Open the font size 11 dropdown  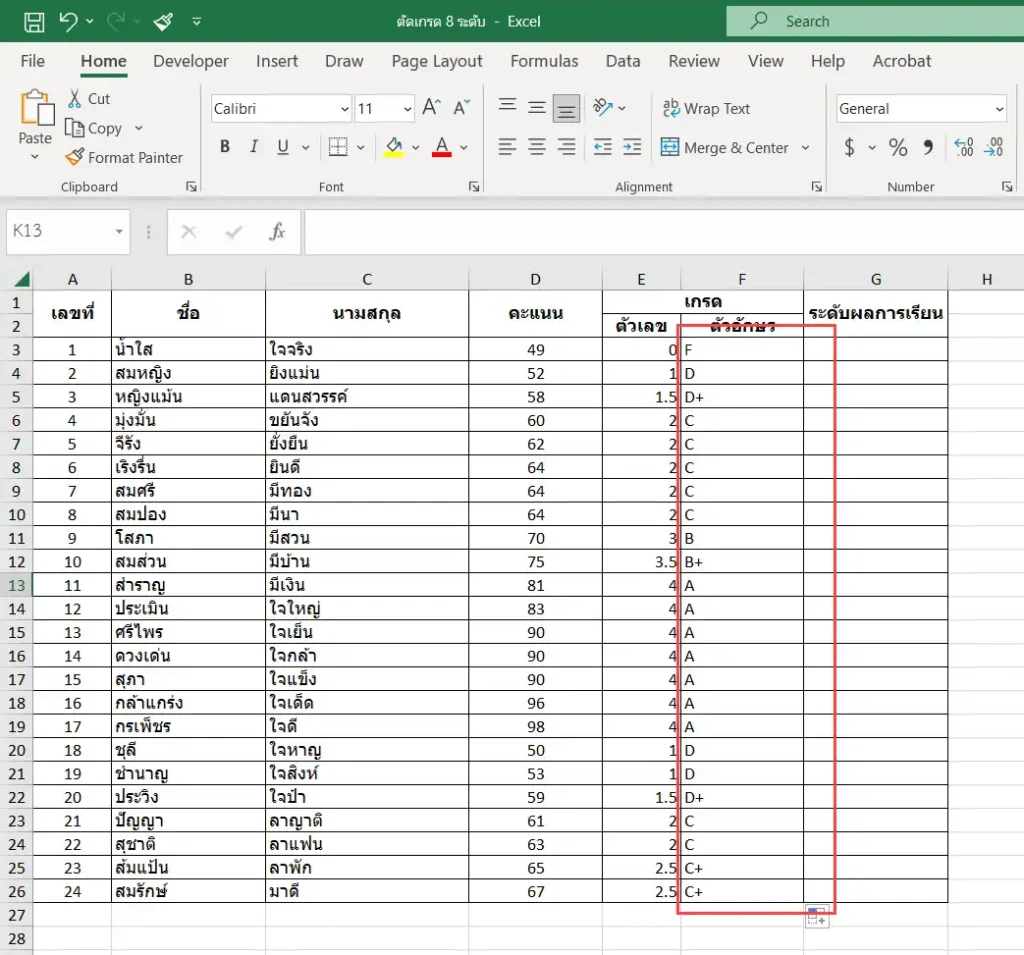point(408,109)
